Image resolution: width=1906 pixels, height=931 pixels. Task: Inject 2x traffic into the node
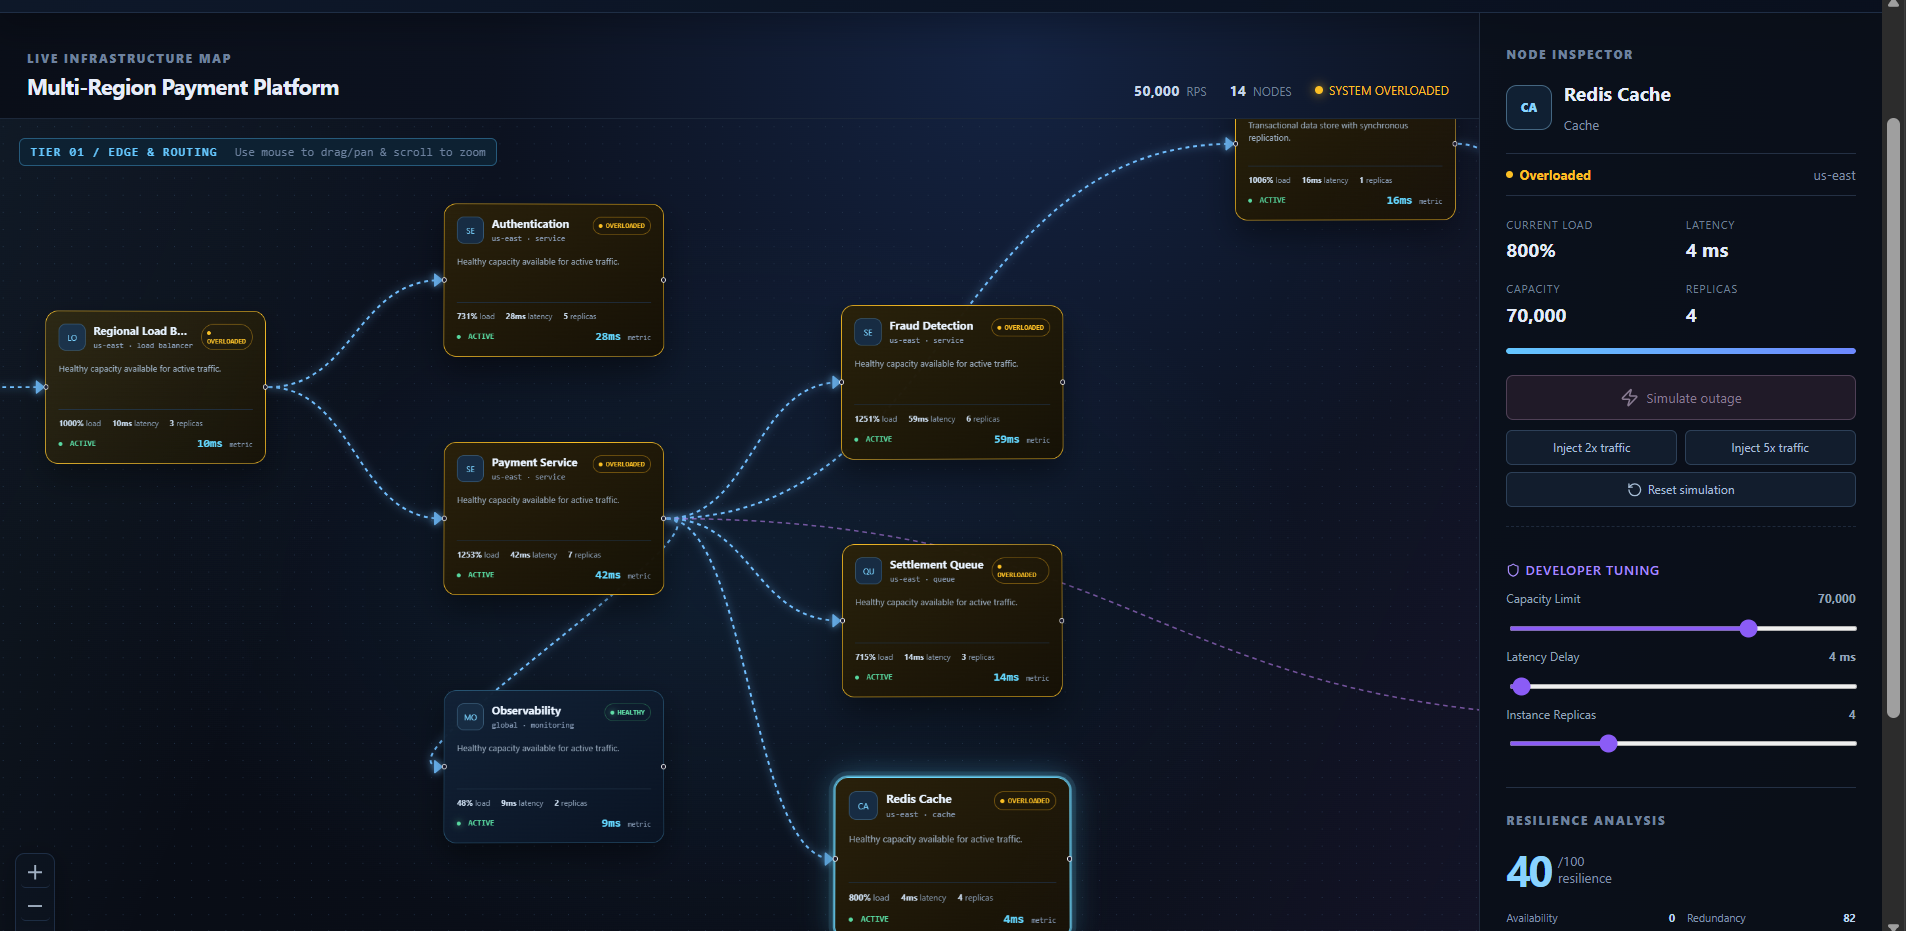1591,448
